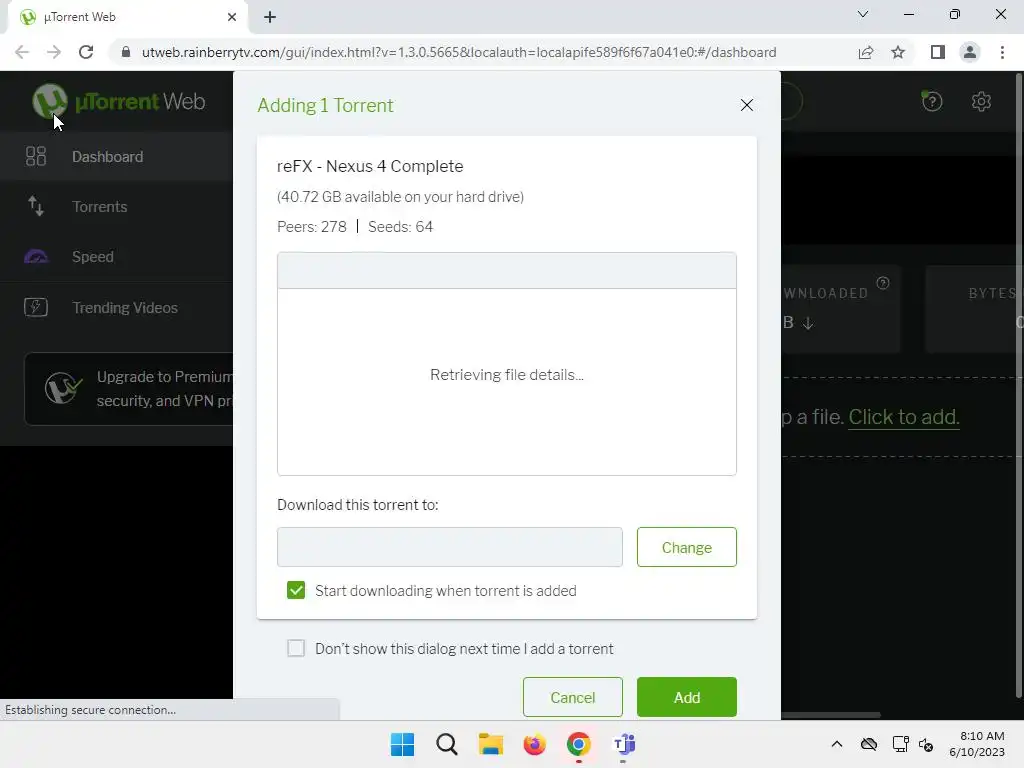Click the green Add button
This screenshot has height=768, width=1024.
[686, 697]
